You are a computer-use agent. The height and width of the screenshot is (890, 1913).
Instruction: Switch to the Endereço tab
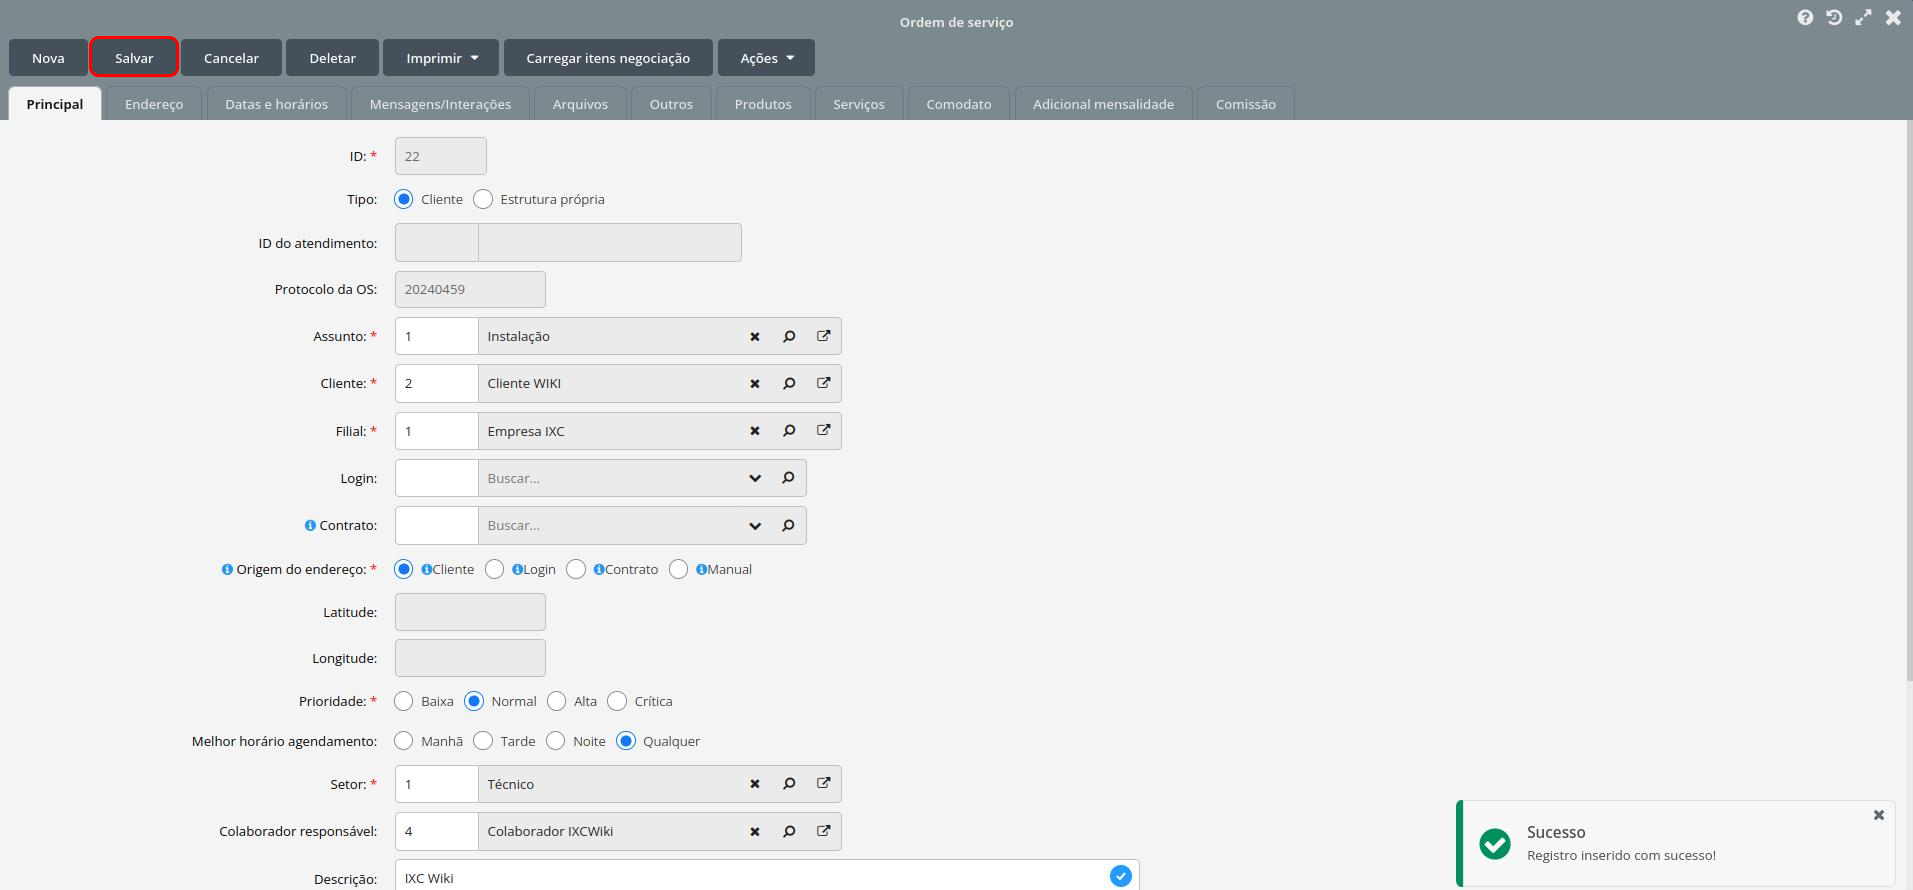coord(154,104)
